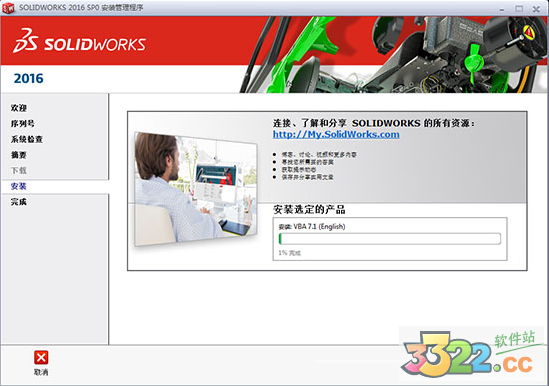Go to the 完成 step

(x=19, y=202)
